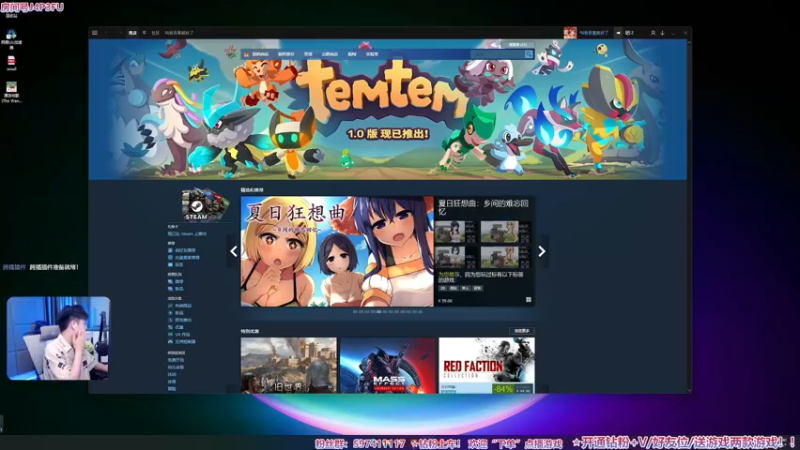Click the Windows platform icon in featured card
This screenshot has width=800, height=450.
click(x=529, y=300)
